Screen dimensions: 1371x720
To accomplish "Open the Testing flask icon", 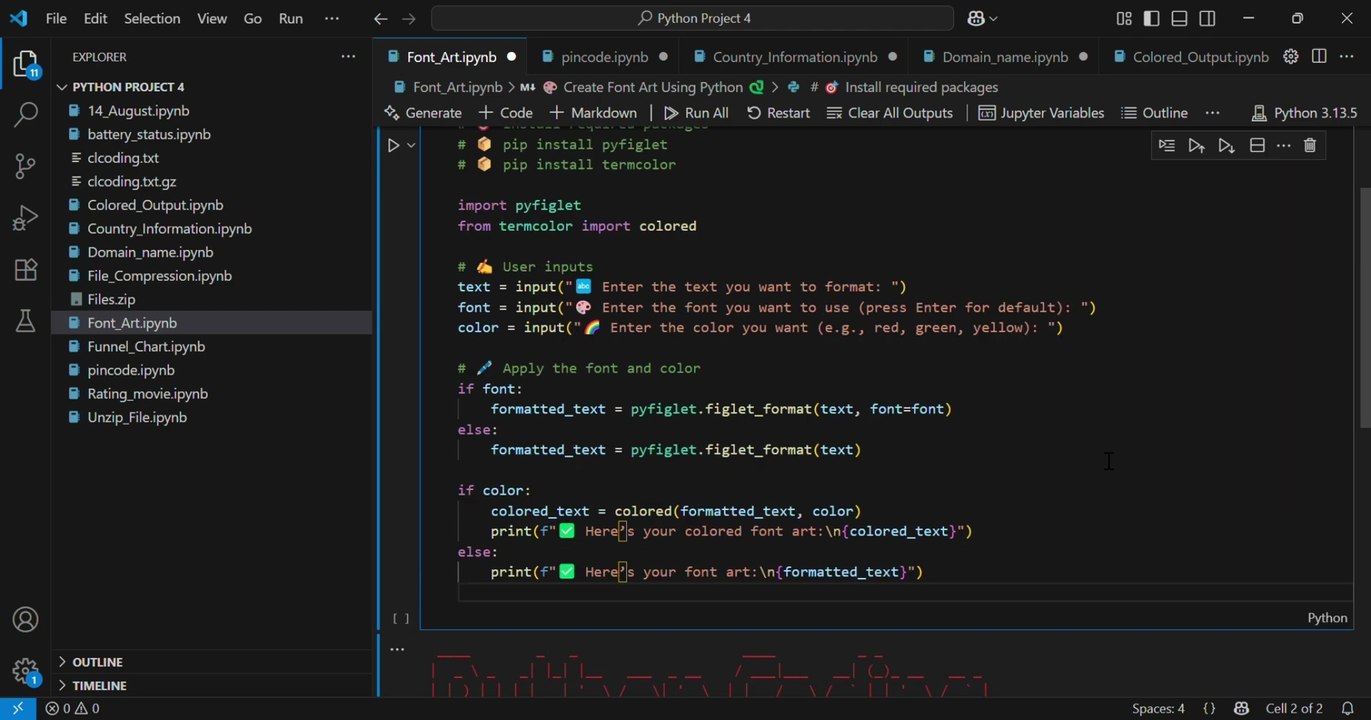I will 25,321.
